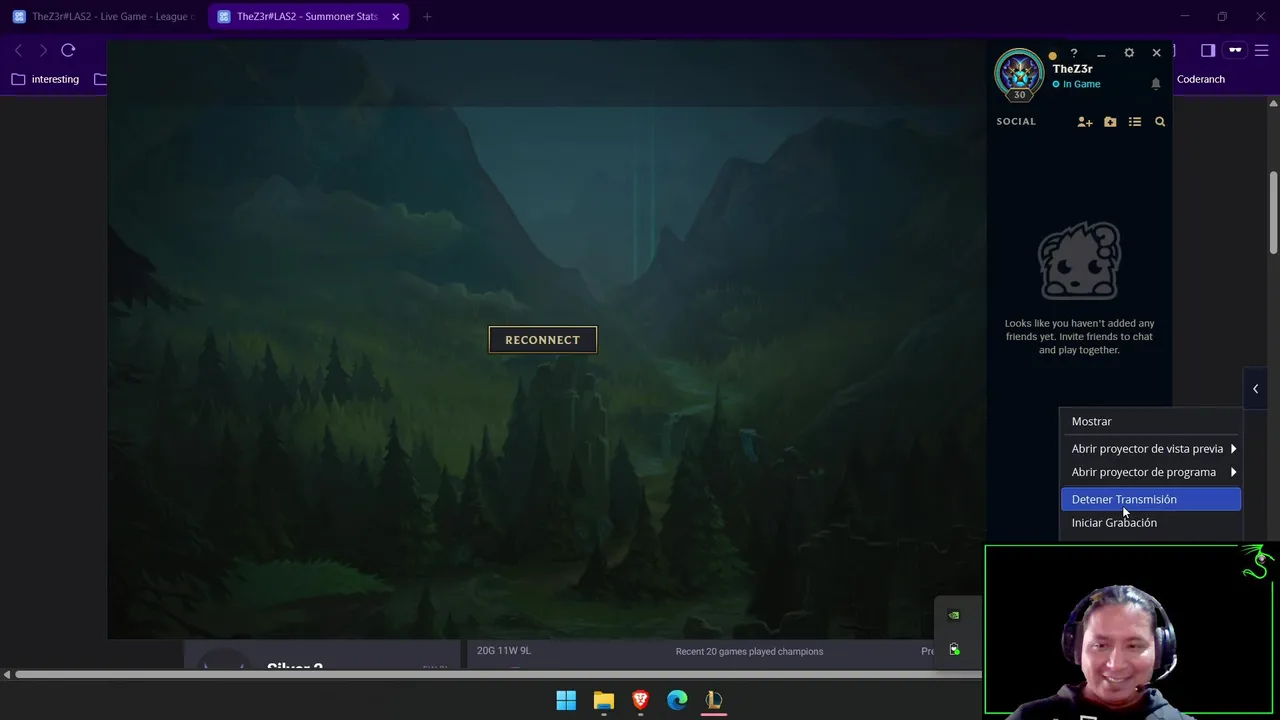This screenshot has width=1280, height=720.
Task: Open Brave browser from the taskbar
Action: [640, 700]
